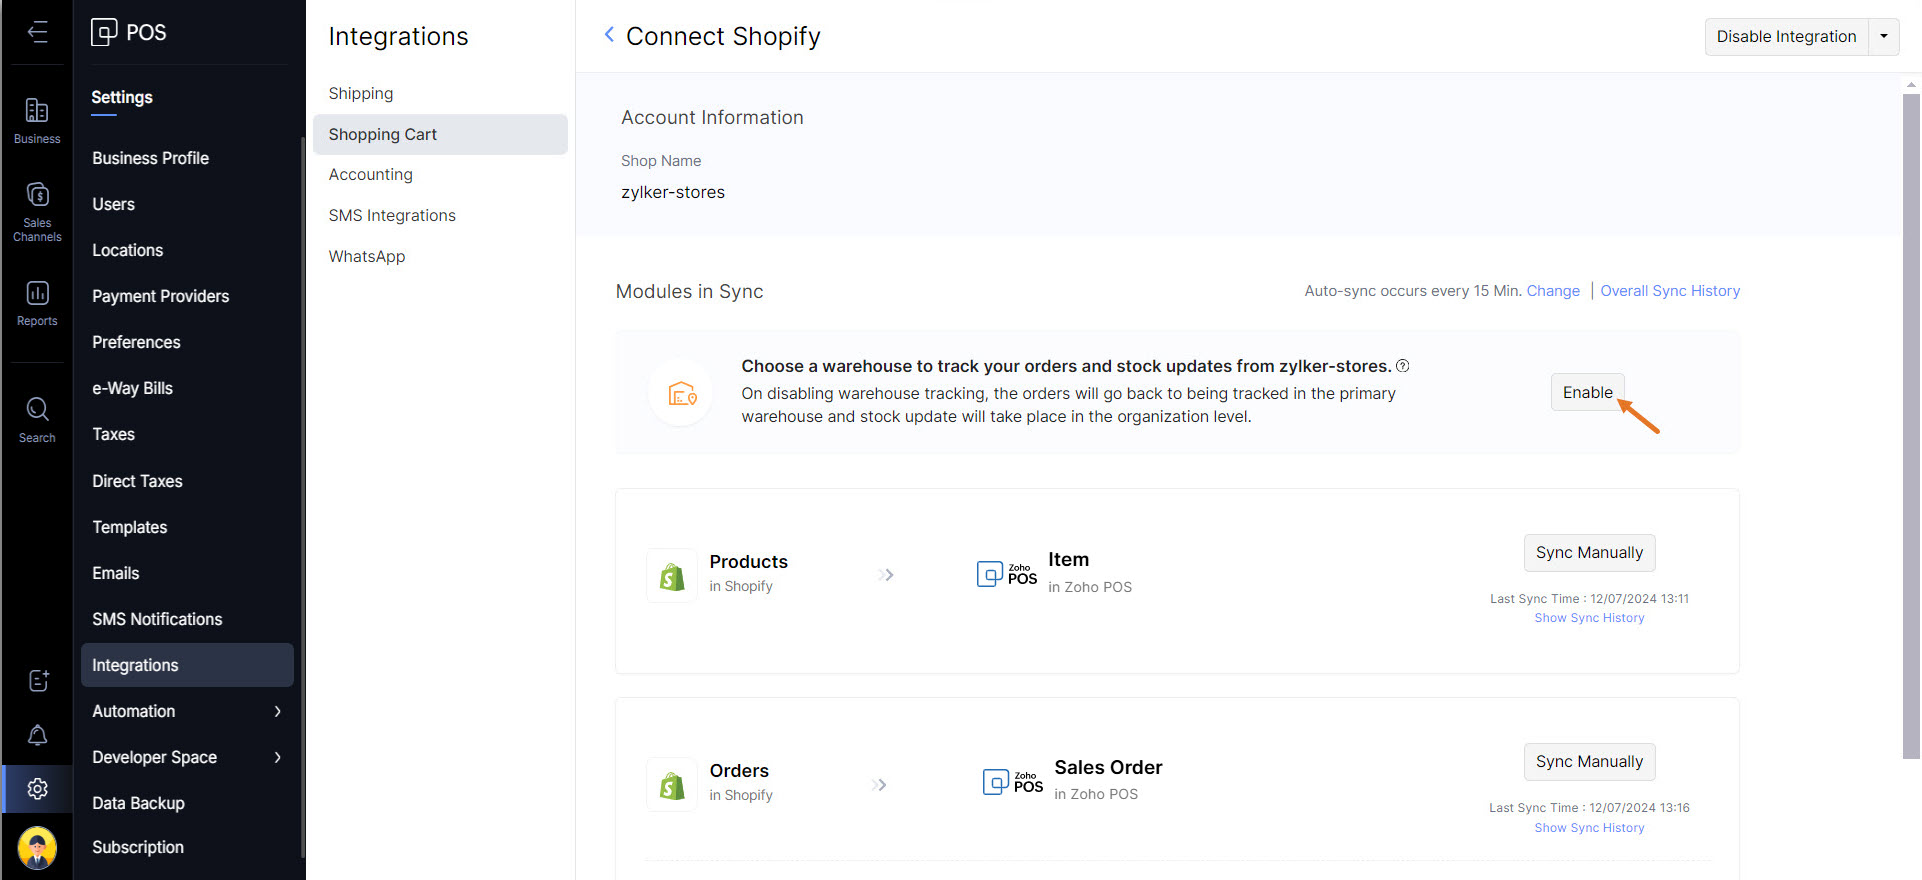Open the Disable Integration dropdown arrow
Screen dimensions: 1922x880
(x=1884, y=36)
